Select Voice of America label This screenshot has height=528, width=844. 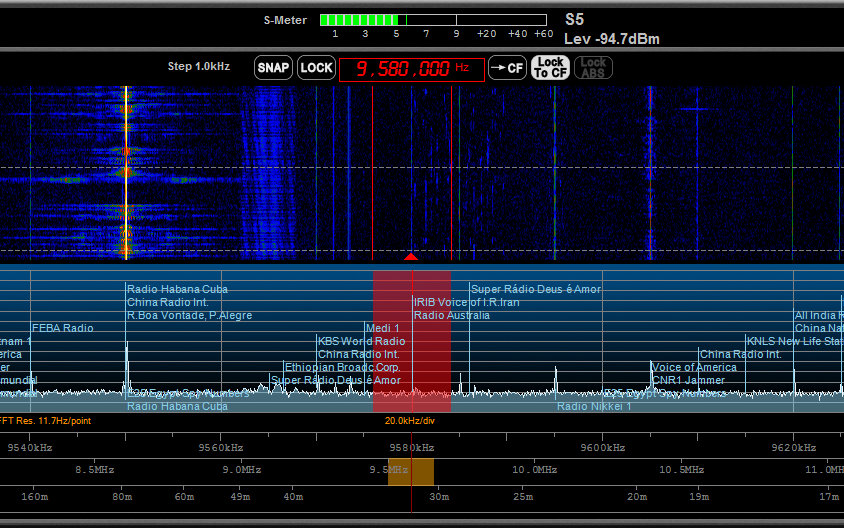pos(694,367)
